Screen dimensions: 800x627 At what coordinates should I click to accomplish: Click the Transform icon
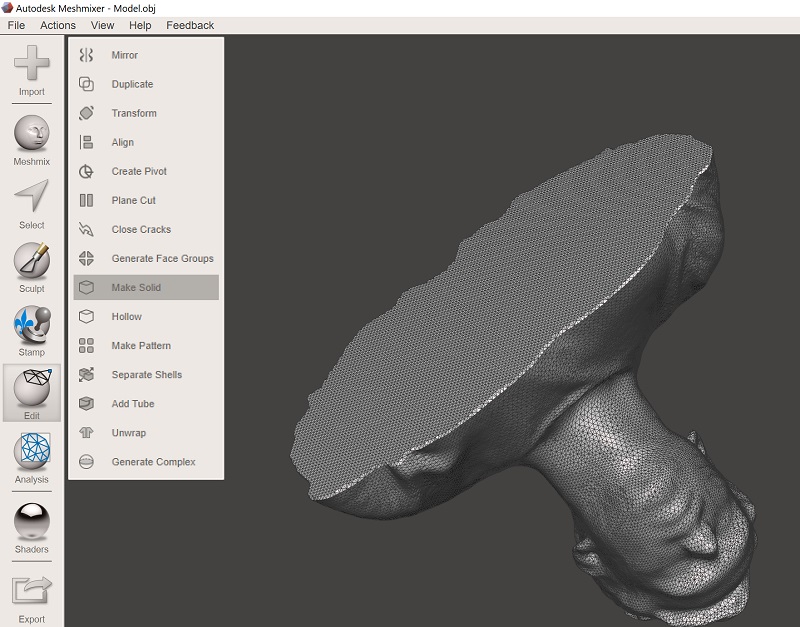coord(86,113)
